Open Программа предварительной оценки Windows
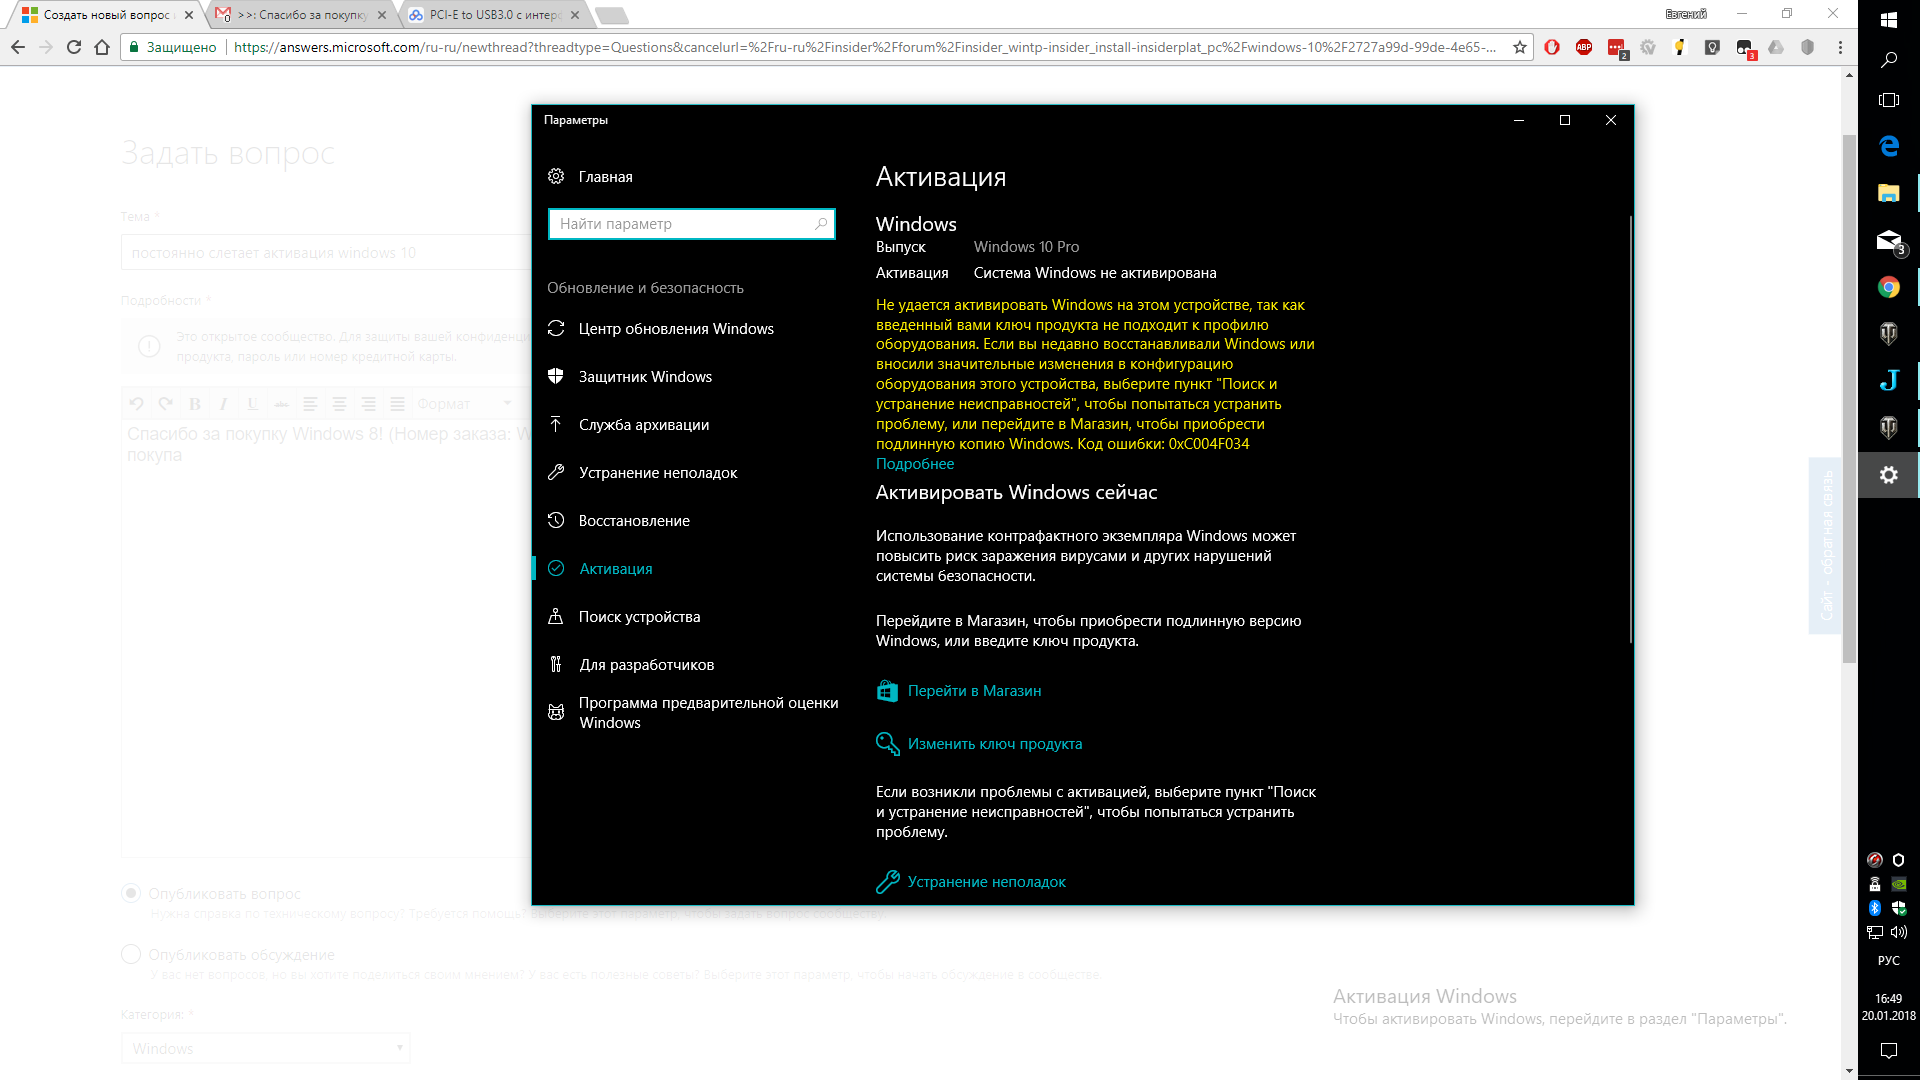Screen dimensions: 1920x1080 coord(693,712)
